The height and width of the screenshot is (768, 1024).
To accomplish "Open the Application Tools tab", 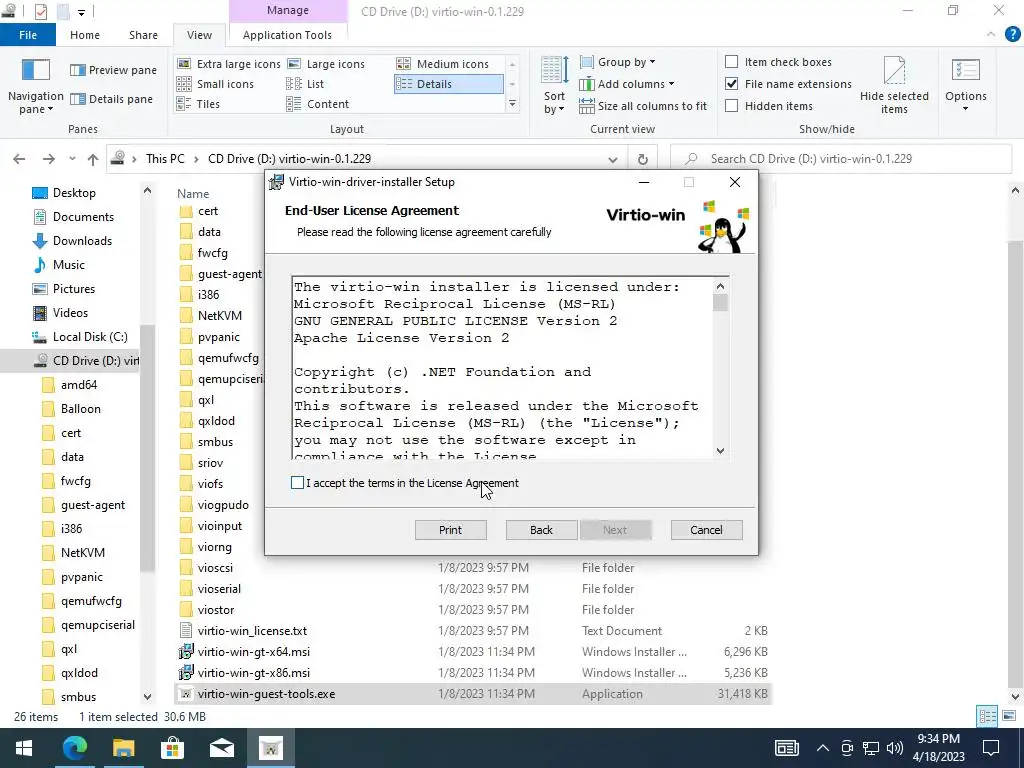I will [x=287, y=35].
